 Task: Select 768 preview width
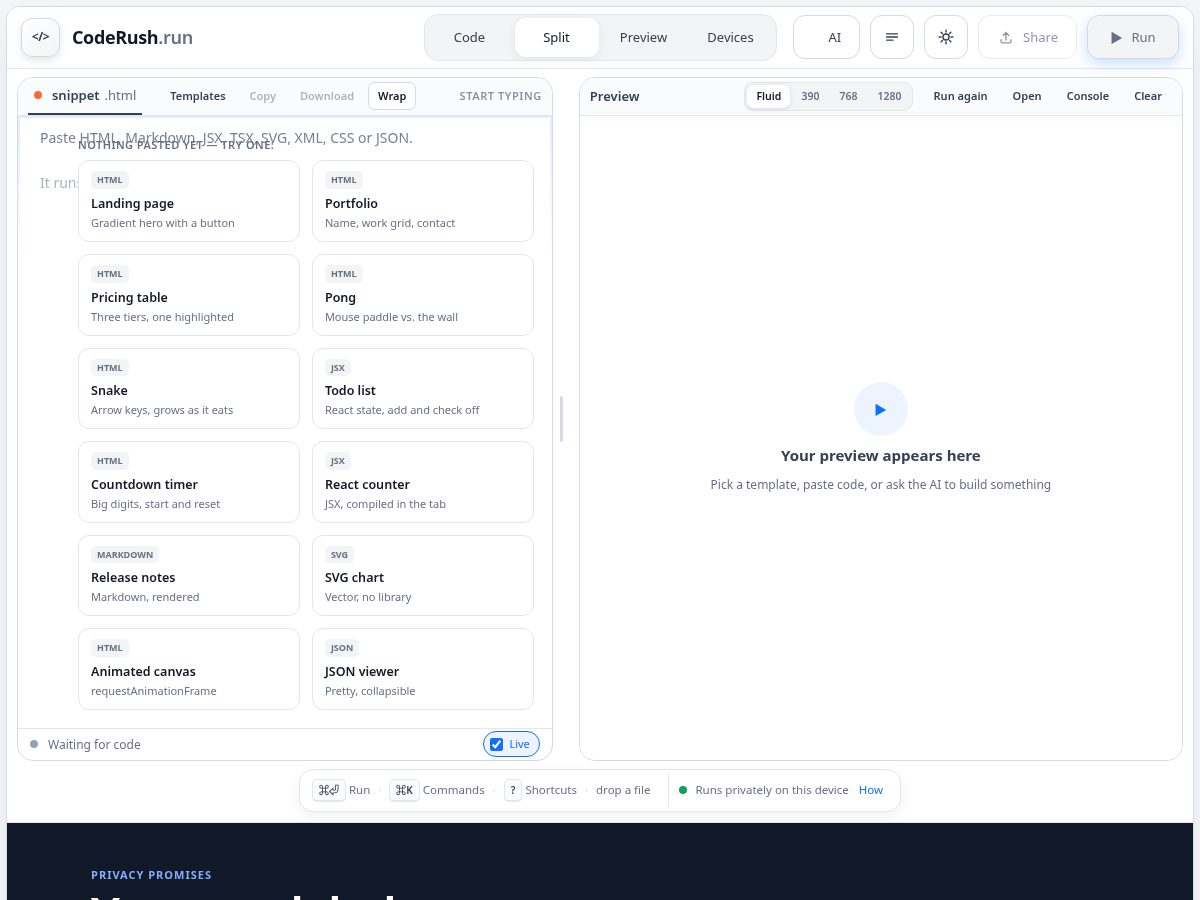(848, 96)
